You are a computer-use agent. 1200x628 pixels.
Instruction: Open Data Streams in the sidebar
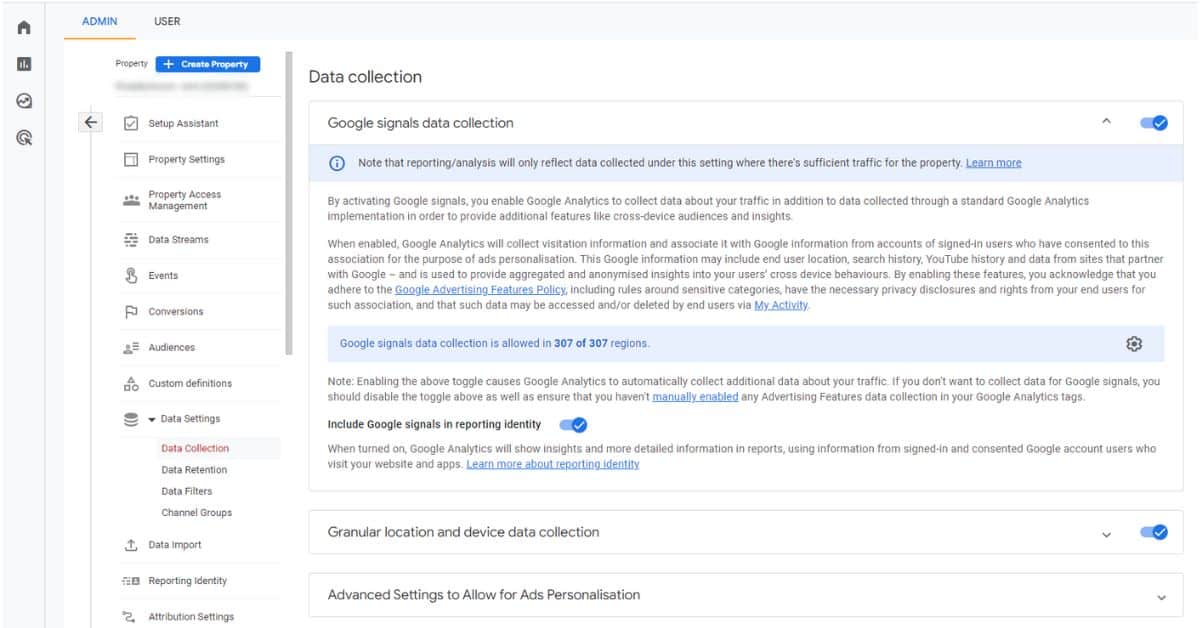coord(179,240)
